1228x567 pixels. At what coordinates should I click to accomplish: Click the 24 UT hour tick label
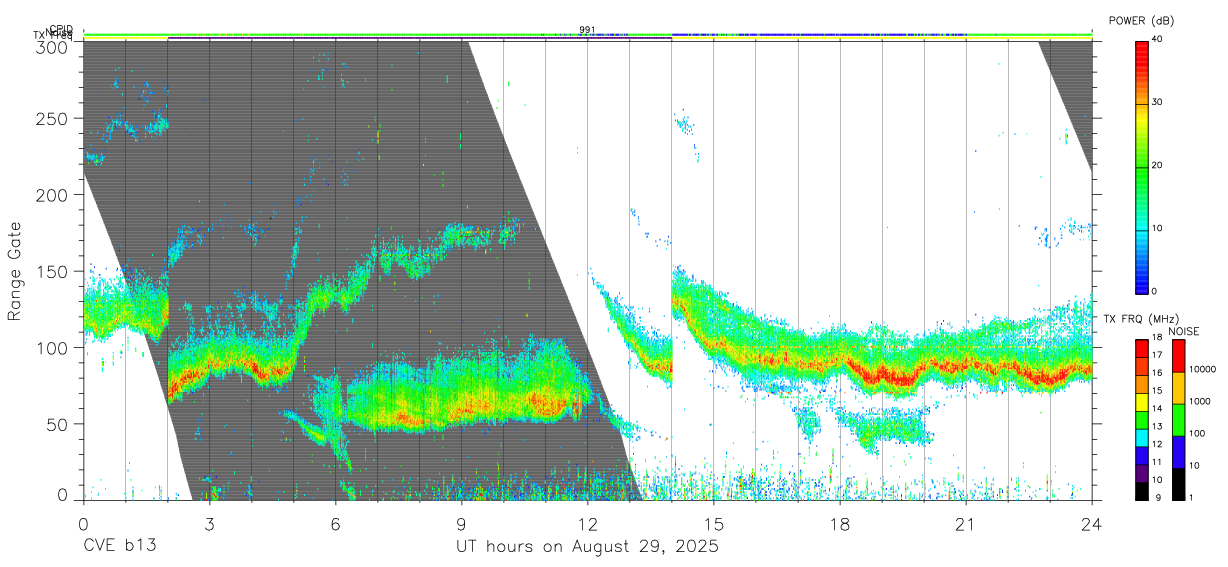pyautogui.click(x=1092, y=523)
